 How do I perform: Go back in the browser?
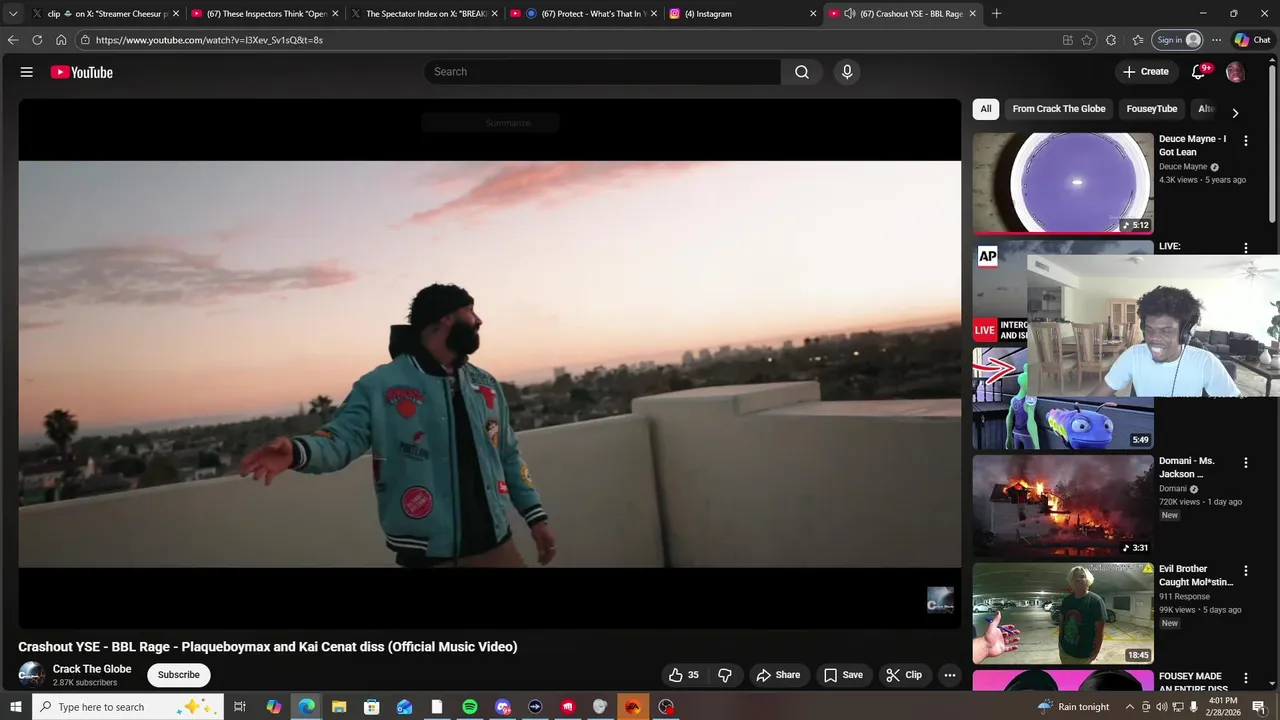coord(13,40)
